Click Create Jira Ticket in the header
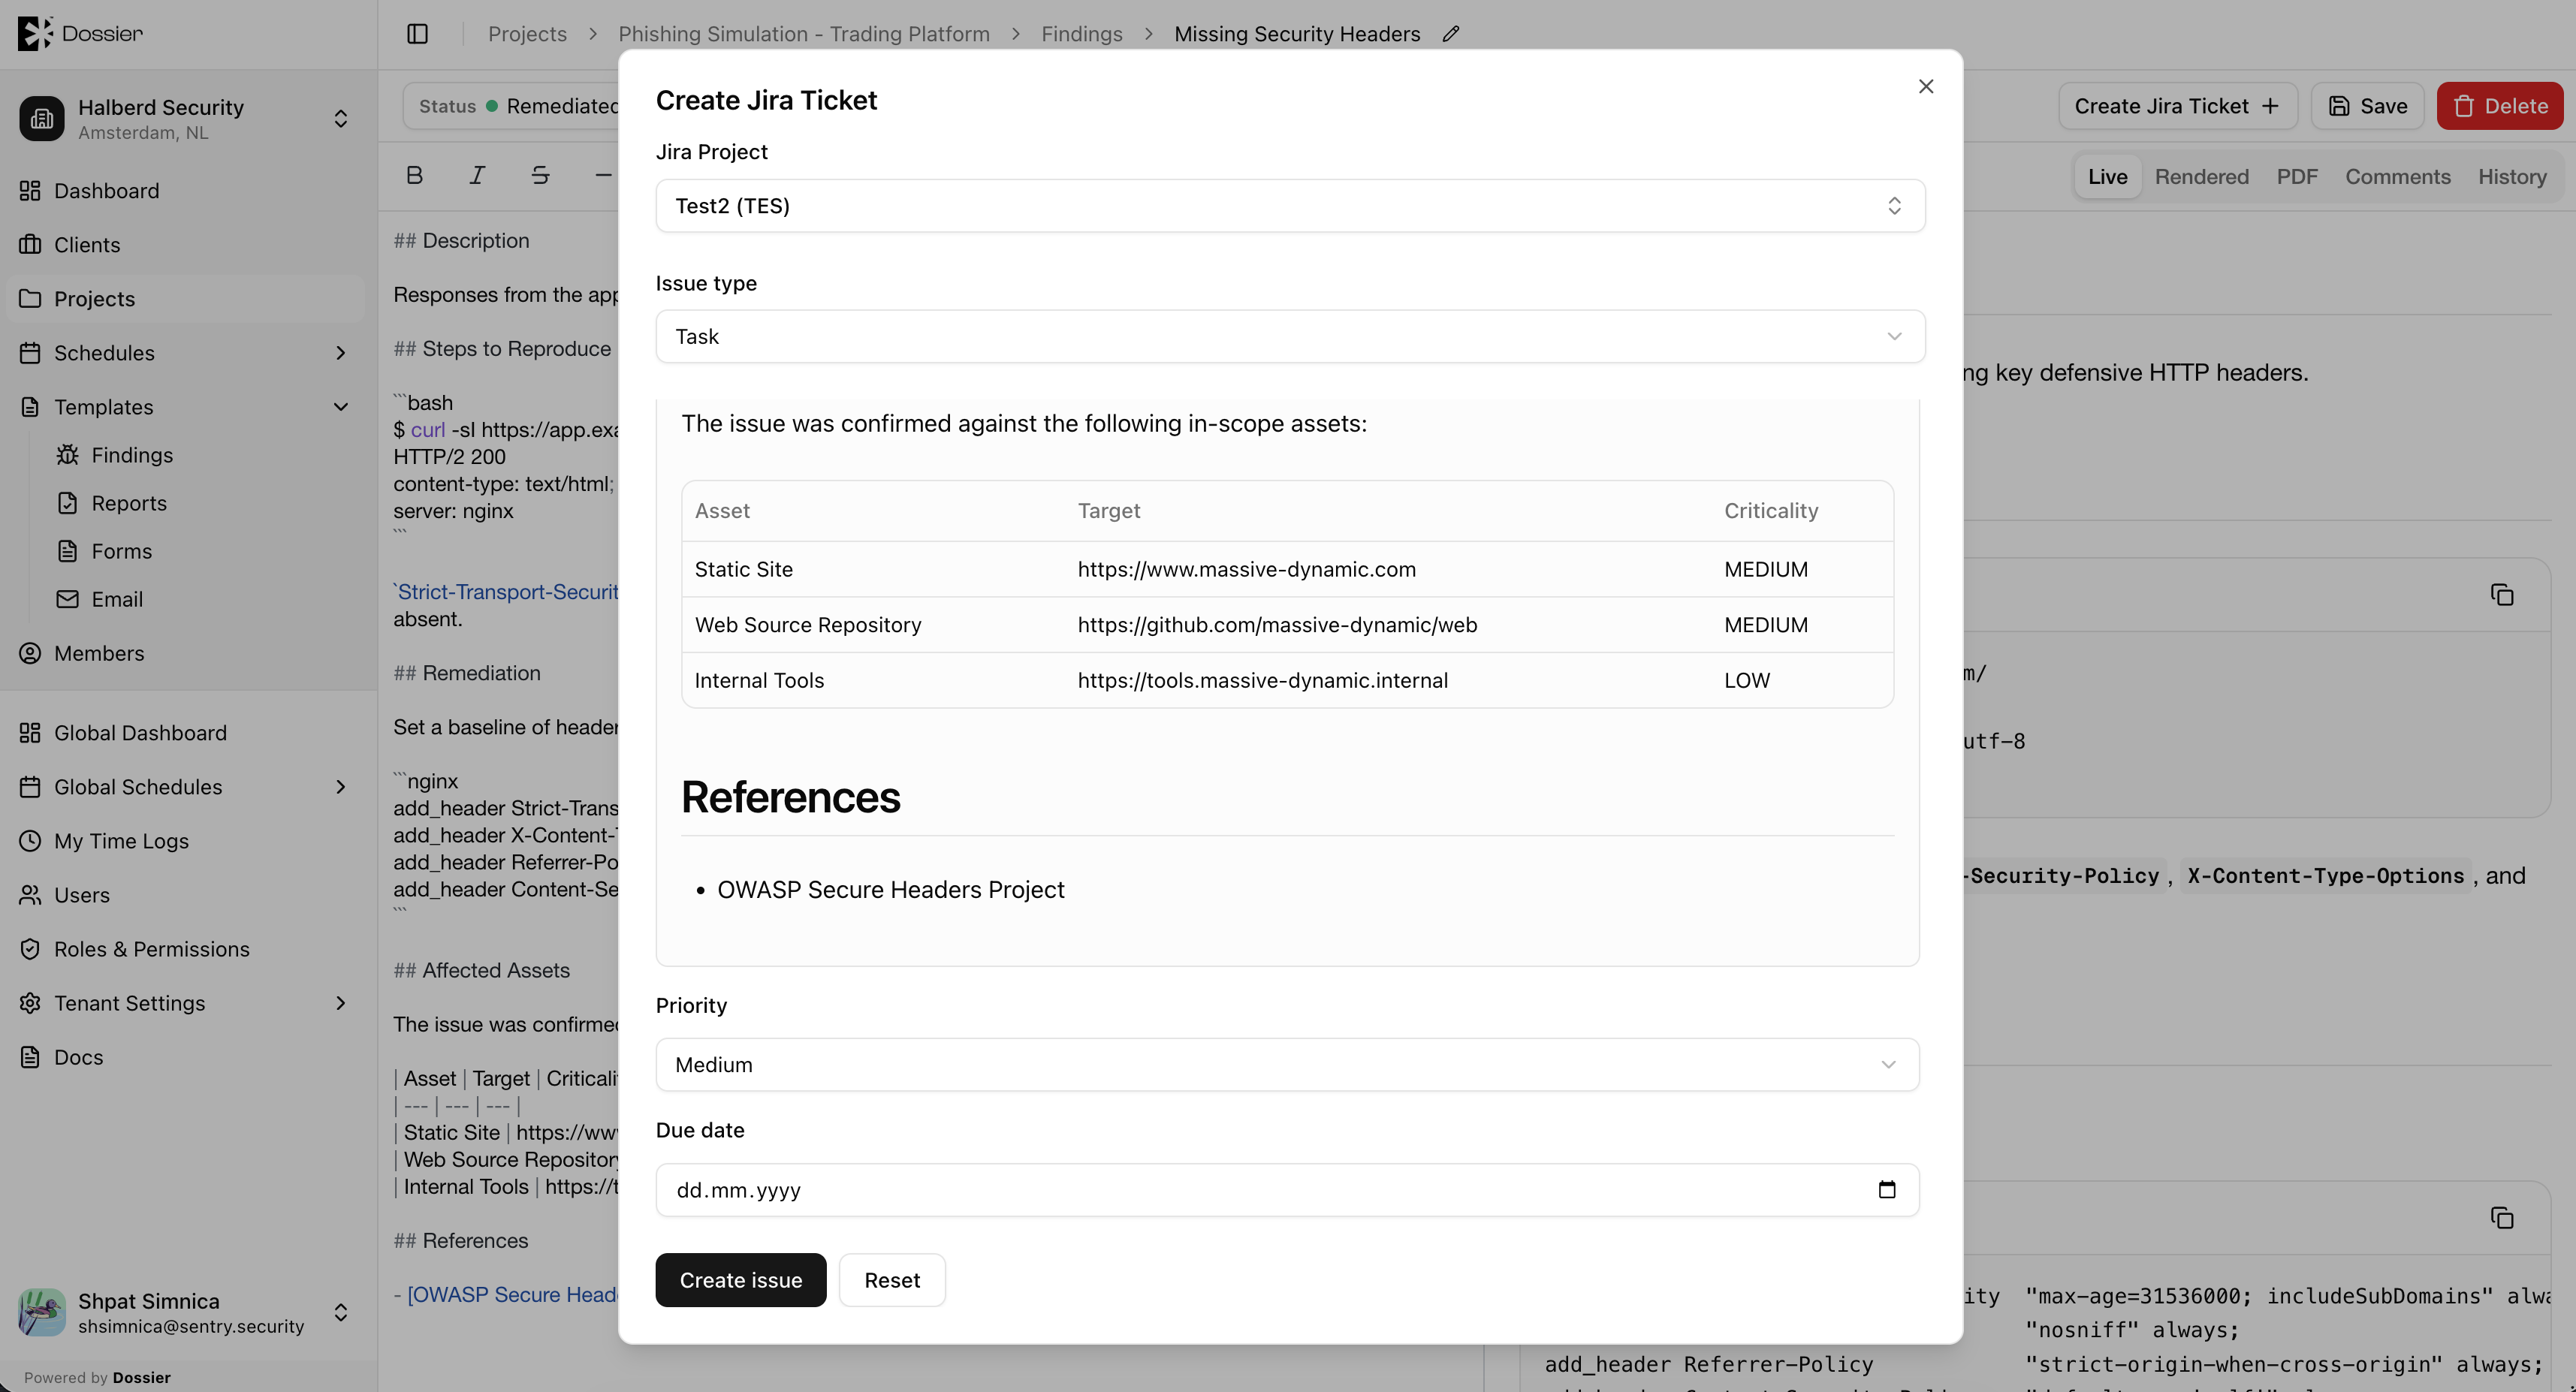The height and width of the screenshot is (1392, 2576). tap(2177, 106)
